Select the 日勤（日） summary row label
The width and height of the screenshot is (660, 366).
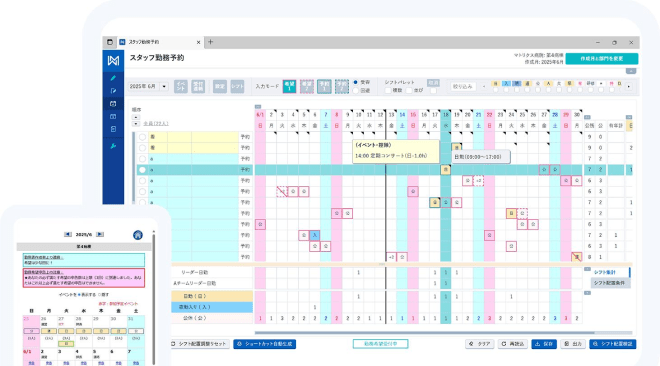212,296
